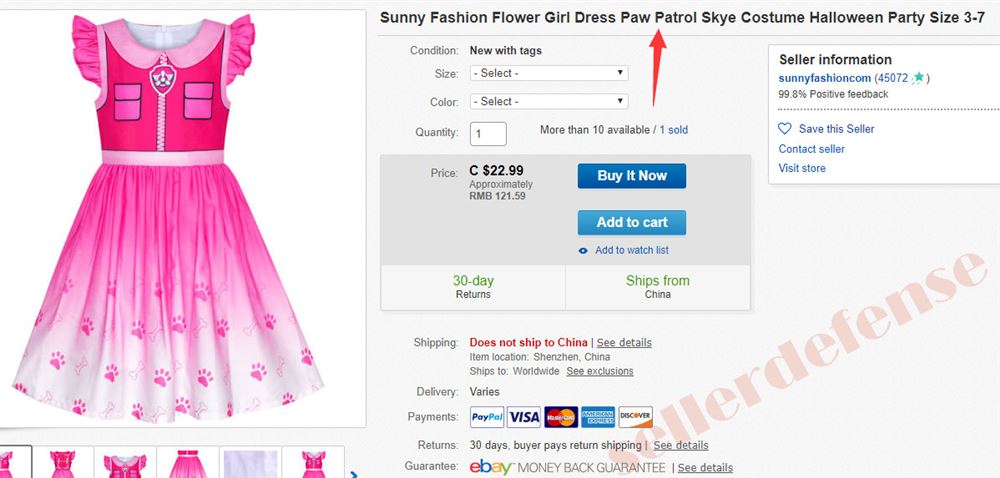This screenshot has height=478, width=1000.
Task: Click the Quantity input field
Action: coord(489,134)
